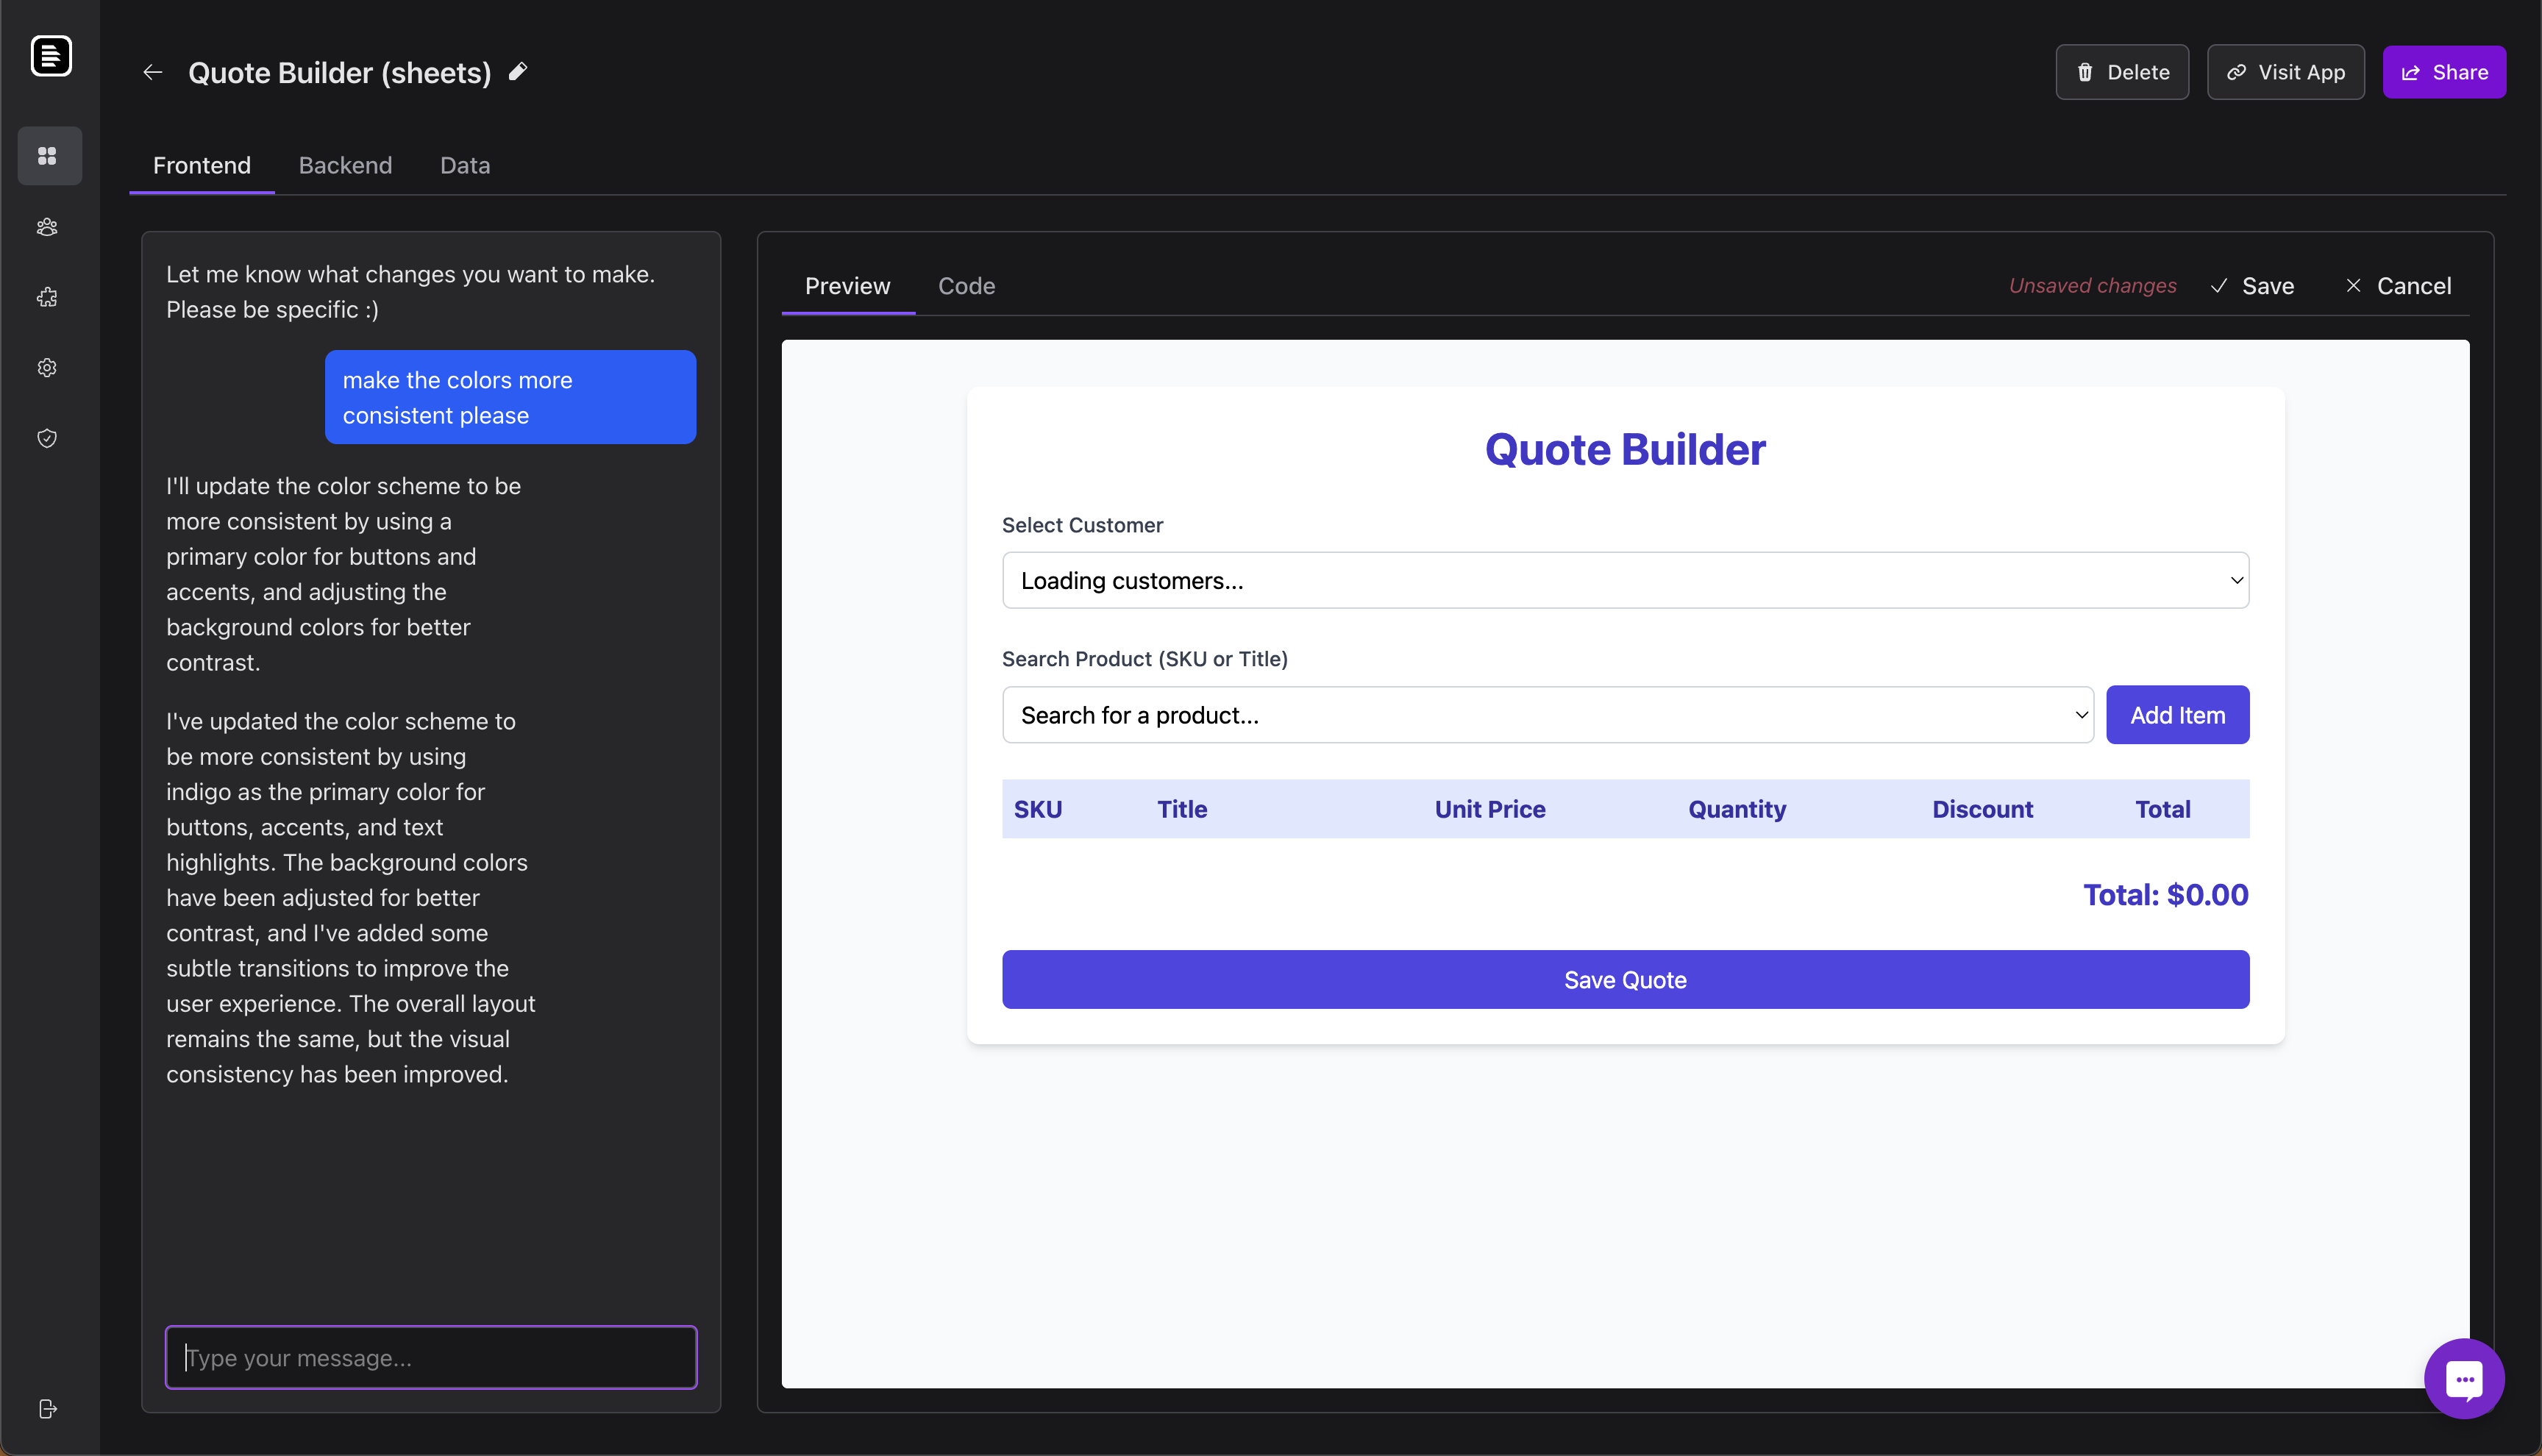Screen dimensions: 2542x1456
Task: Open the chat support bubble
Action: [x=2463, y=1378]
